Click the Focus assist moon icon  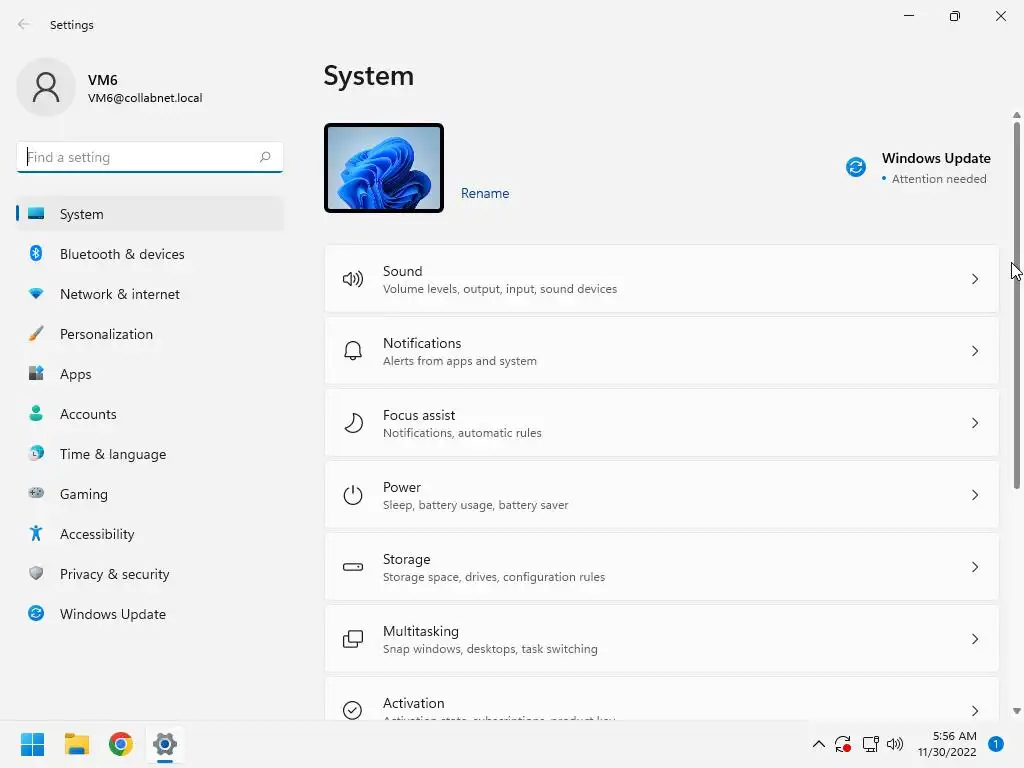point(353,423)
